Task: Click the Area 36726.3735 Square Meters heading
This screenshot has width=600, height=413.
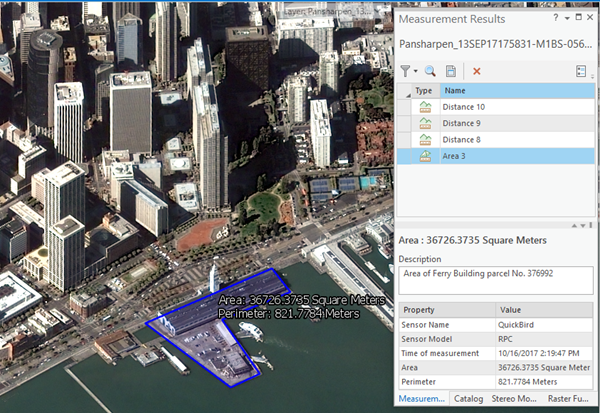Action: tap(473, 240)
